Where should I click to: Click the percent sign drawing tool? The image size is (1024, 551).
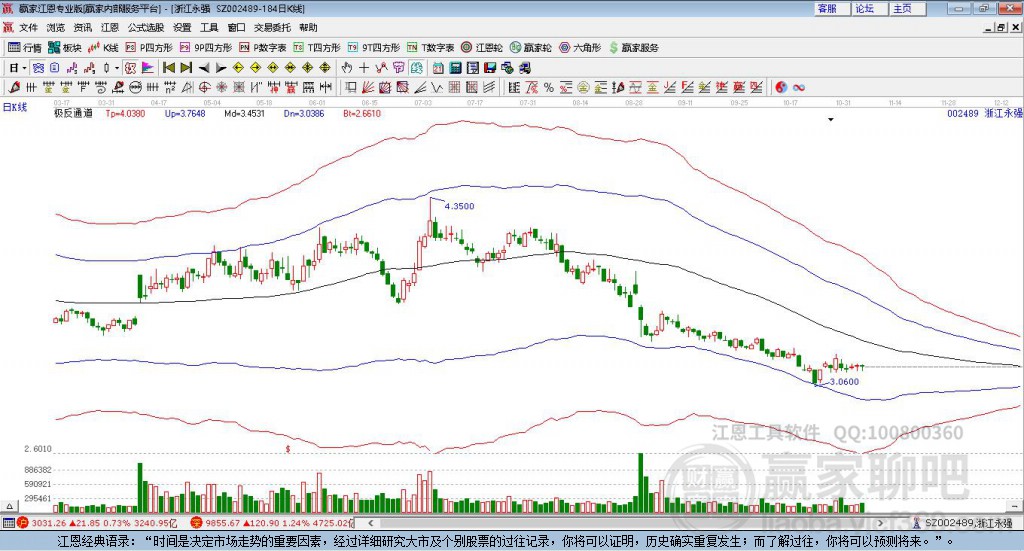pos(549,87)
